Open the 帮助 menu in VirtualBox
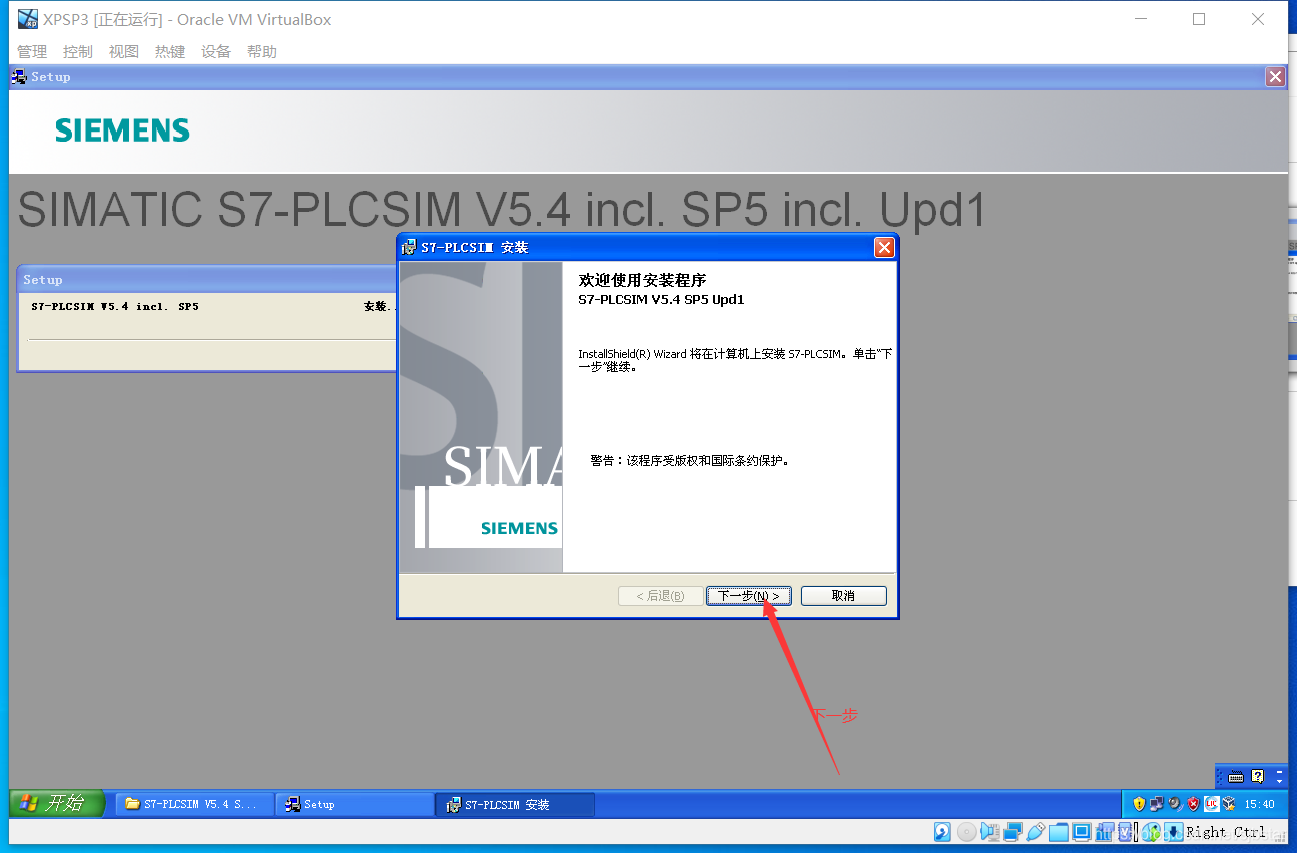Viewport: 1297px width, 853px height. [x=262, y=52]
